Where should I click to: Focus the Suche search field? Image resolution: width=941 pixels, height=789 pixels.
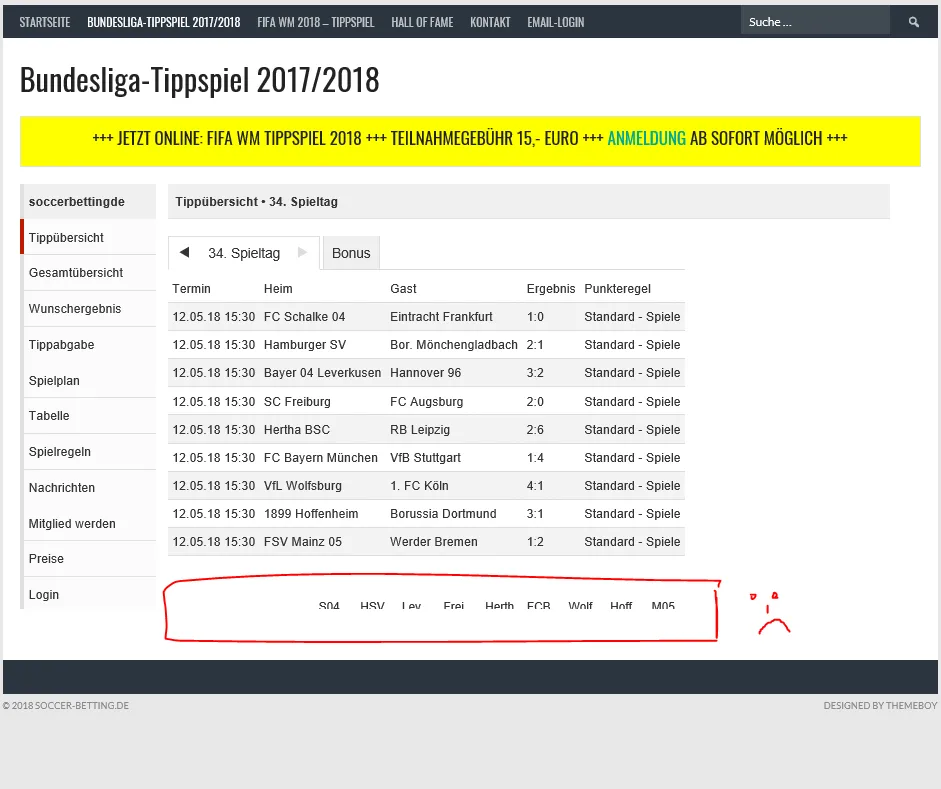coord(816,22)
